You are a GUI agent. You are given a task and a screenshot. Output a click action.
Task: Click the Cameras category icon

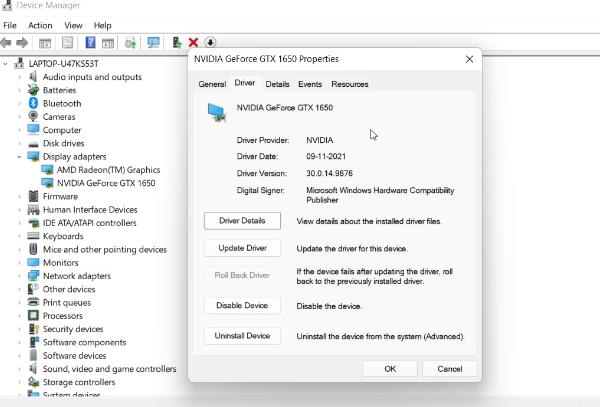click(x=33, y=116)
